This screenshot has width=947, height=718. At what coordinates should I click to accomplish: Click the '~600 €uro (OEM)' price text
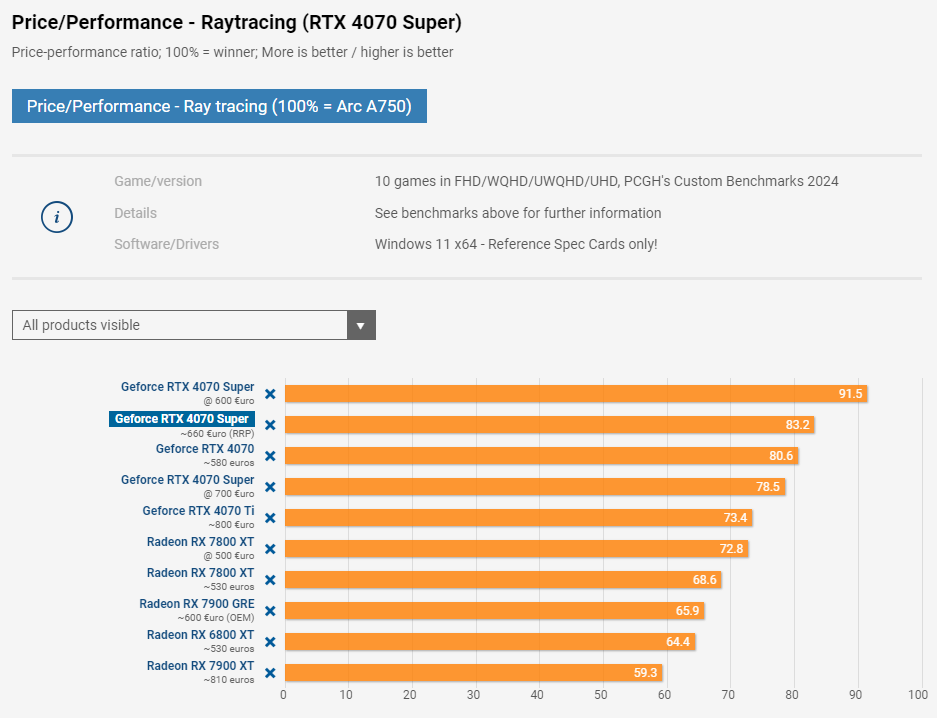216,618
